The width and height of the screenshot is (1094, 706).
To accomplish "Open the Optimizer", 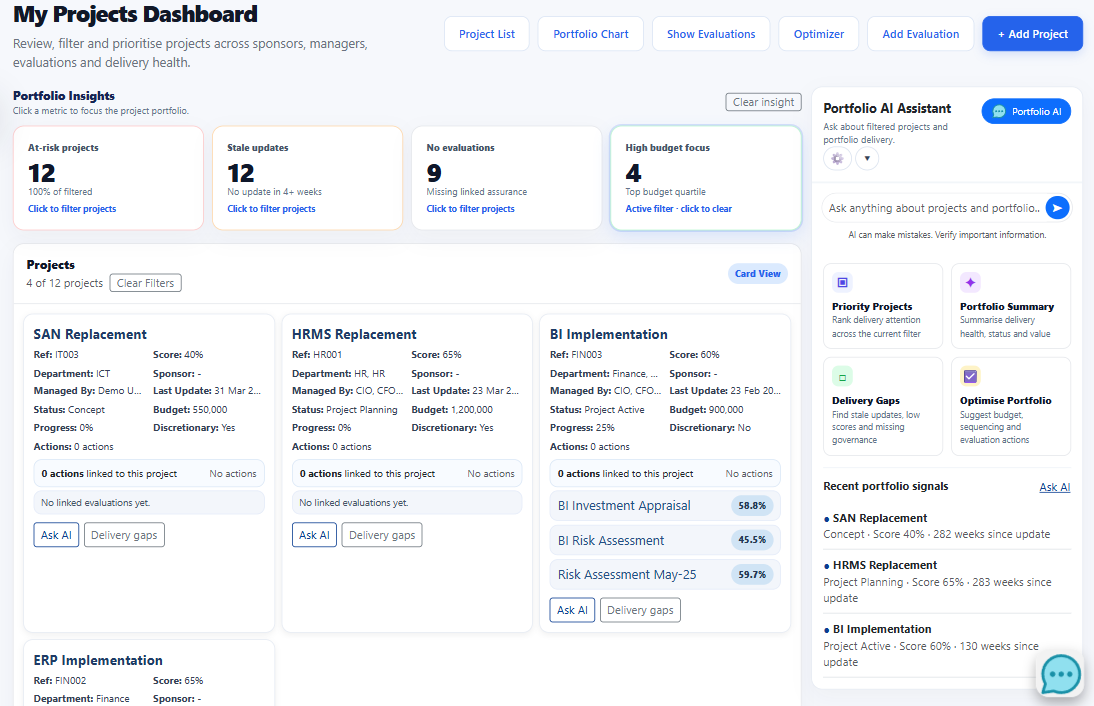I will pyautogui.click(x=818, y=33).
